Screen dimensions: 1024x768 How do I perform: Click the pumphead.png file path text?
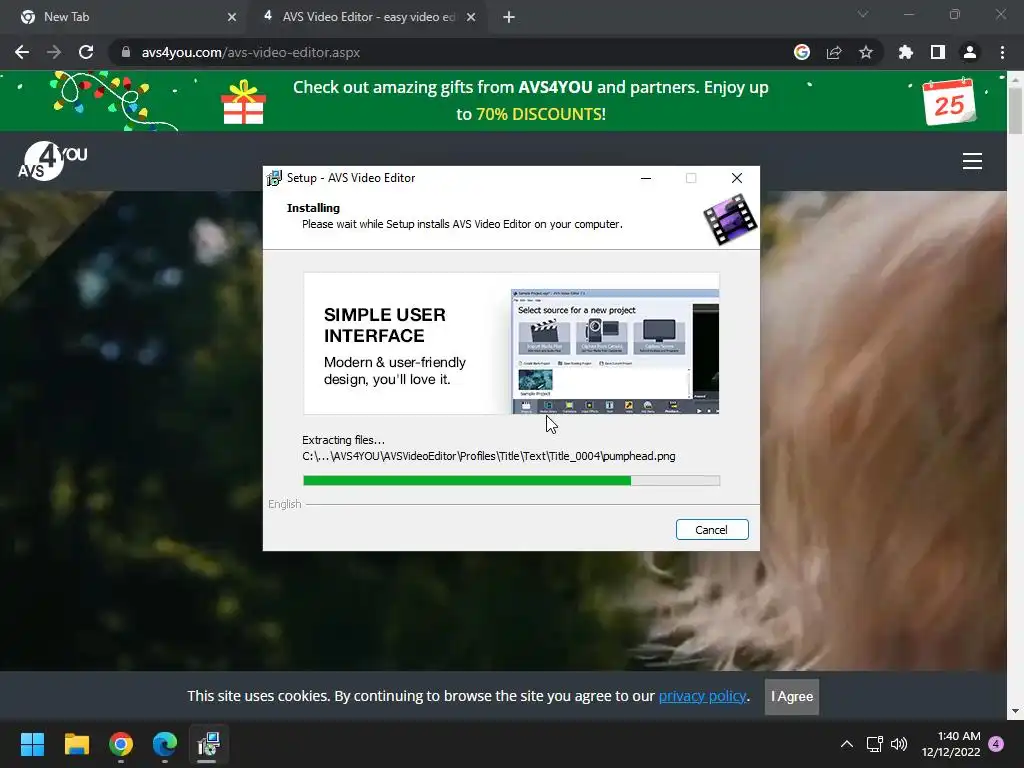pos(488,456)
